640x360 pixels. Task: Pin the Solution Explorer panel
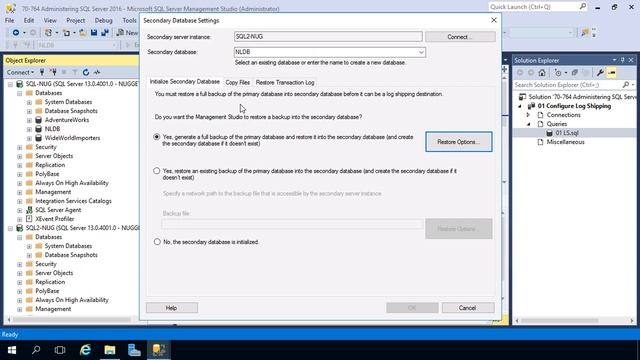click(622, 60)
